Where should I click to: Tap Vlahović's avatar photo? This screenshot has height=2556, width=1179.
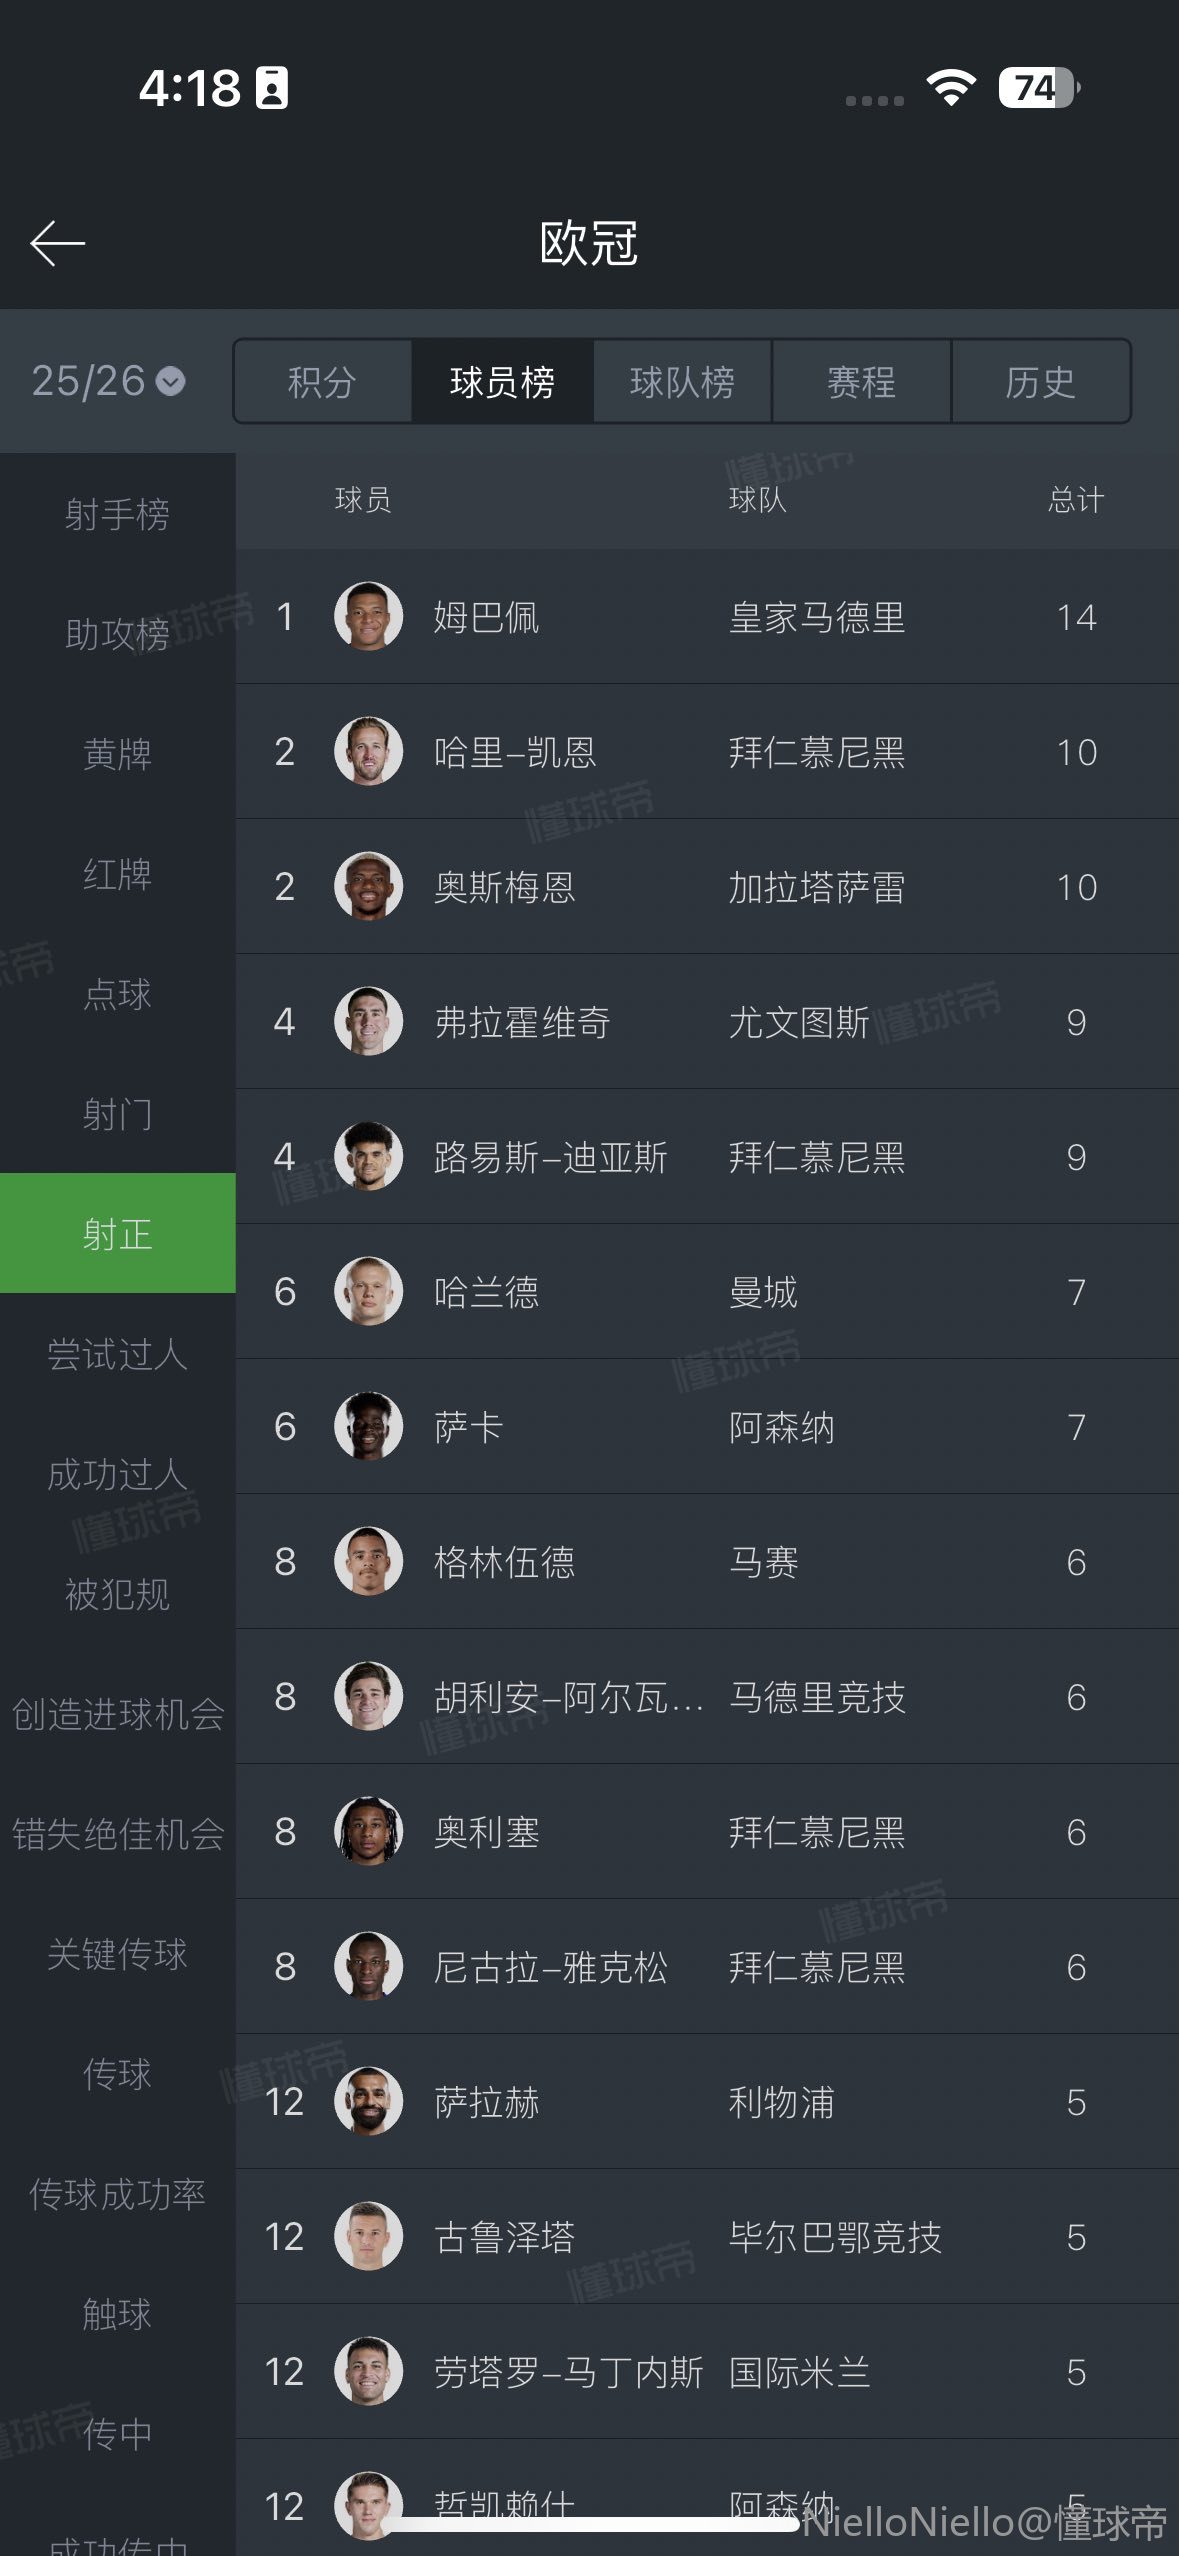point(368,1022)
